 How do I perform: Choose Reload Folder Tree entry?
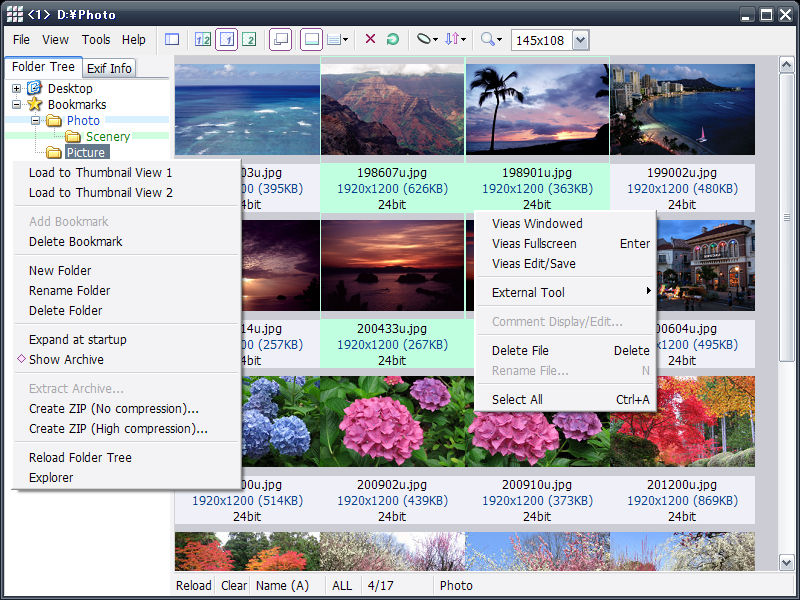(127, 458)
